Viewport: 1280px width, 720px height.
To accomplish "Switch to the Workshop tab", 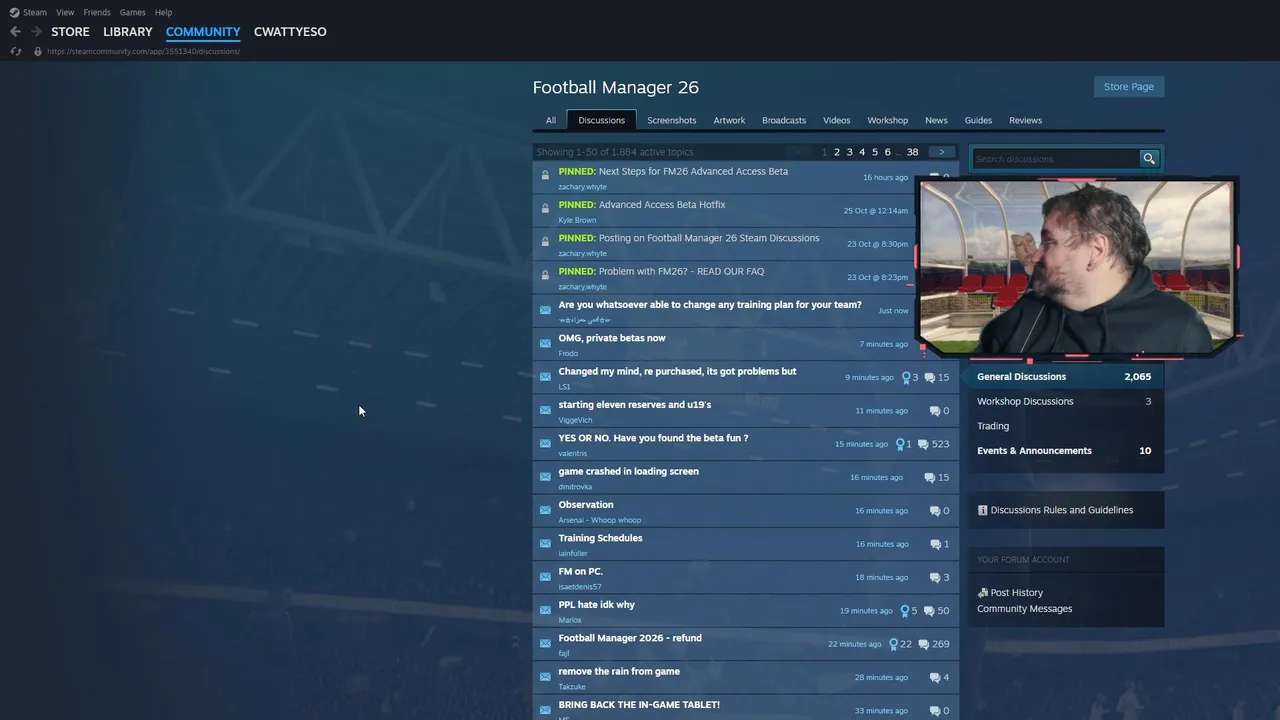I will click(x=888, y=120).
